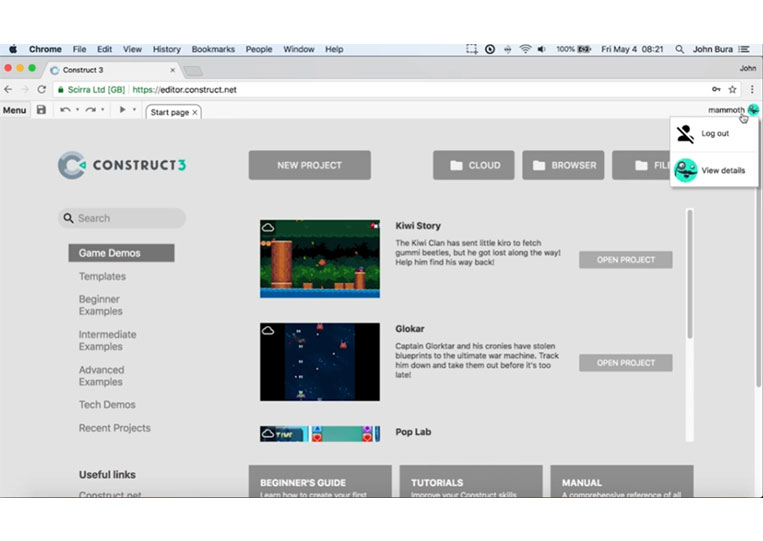Viewport: 763px width, 541px height.
Task: Open the MANUAL card
Action: pyautogui.click(x=622, y=481)
